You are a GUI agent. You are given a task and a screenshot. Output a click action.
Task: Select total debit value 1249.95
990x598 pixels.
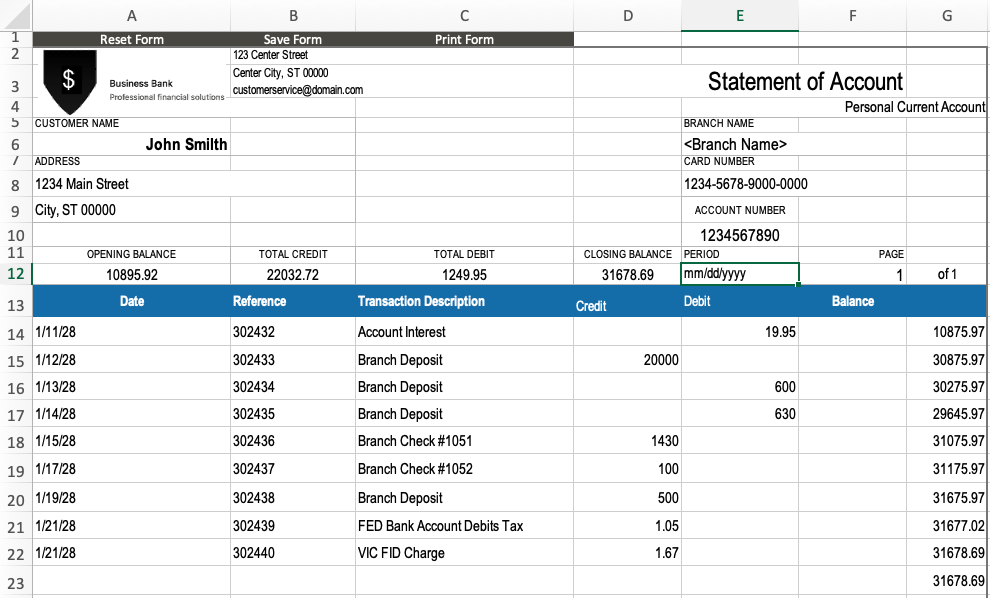[x=464, y=274]
